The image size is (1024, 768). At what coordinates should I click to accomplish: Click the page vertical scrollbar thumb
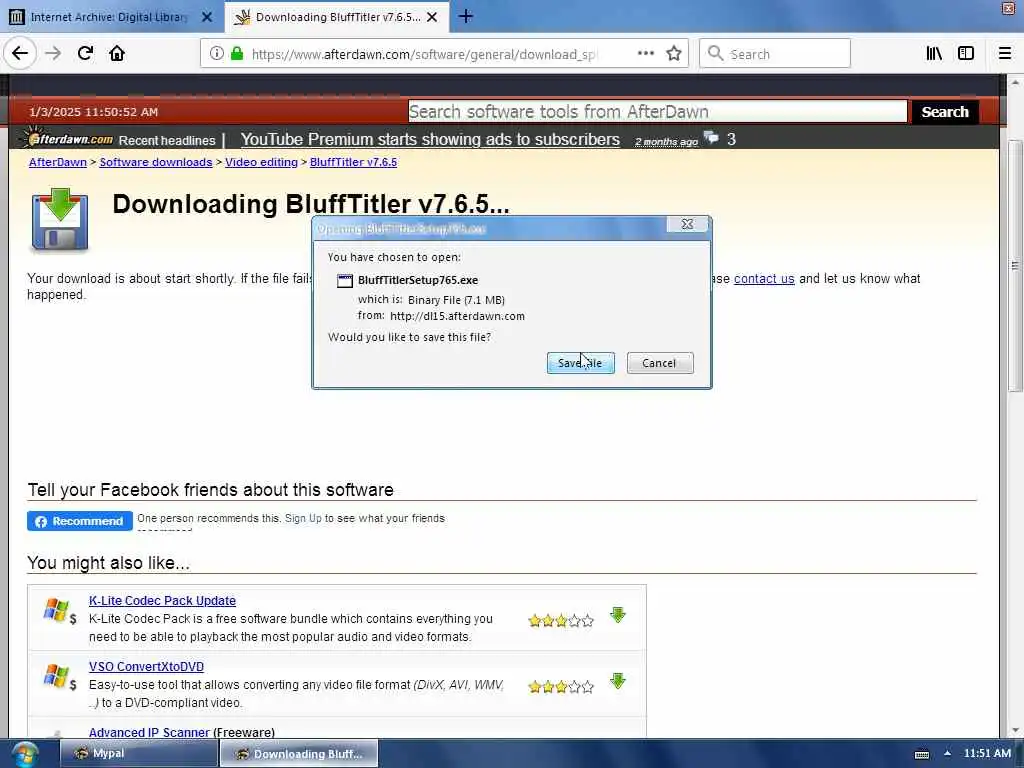point(1015,266)
